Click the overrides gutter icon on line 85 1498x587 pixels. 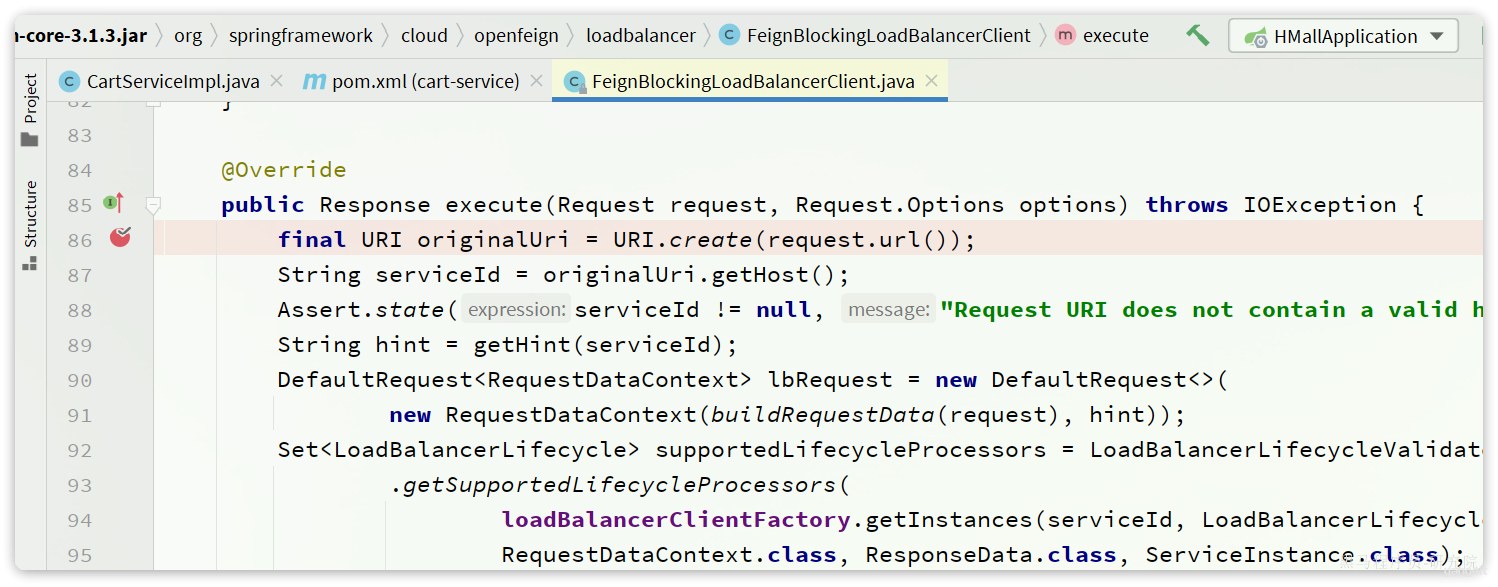pos(114,203)
